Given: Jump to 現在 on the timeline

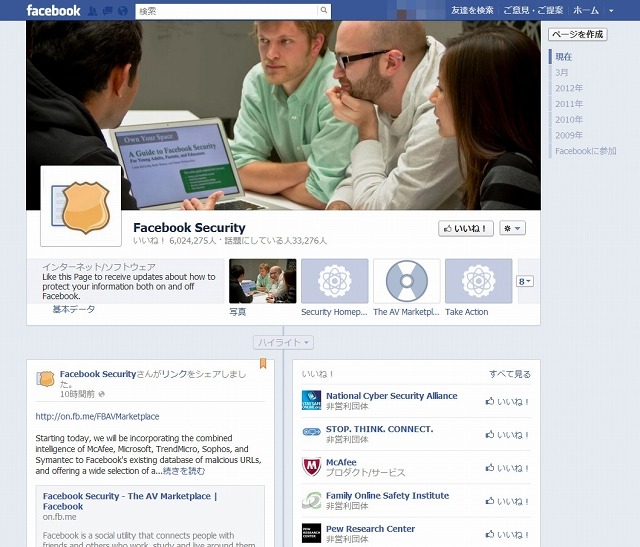Looking at the screenshot, I should click(x=564, y=57).
